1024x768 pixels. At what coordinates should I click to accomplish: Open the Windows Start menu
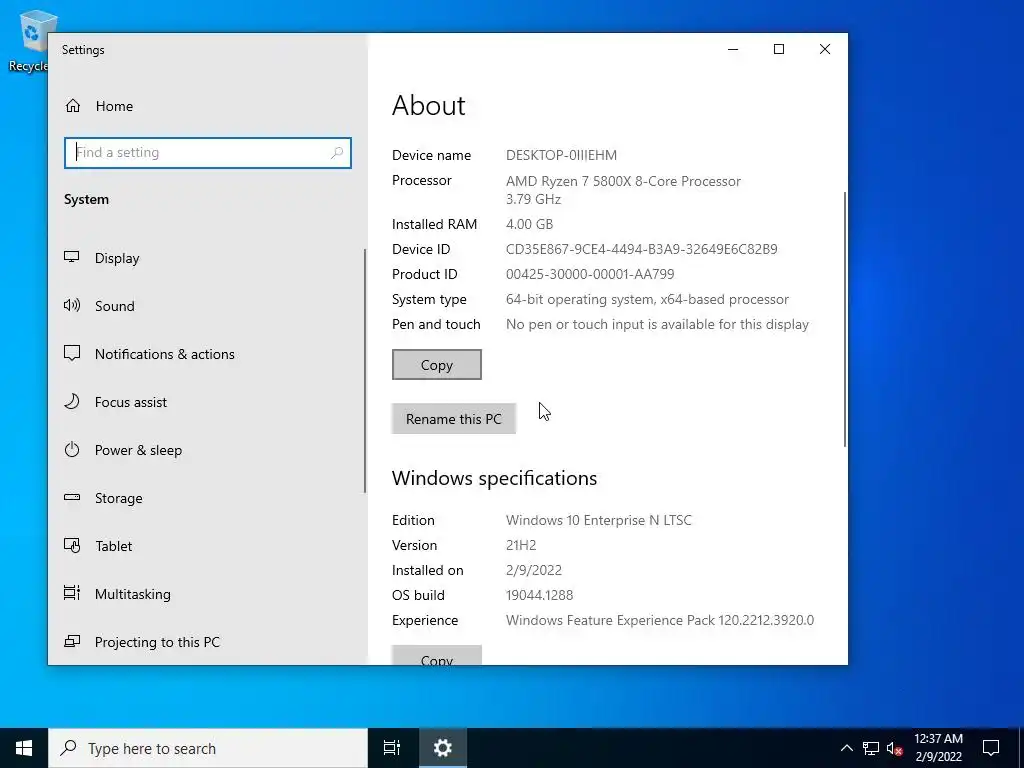pos(24,748)
